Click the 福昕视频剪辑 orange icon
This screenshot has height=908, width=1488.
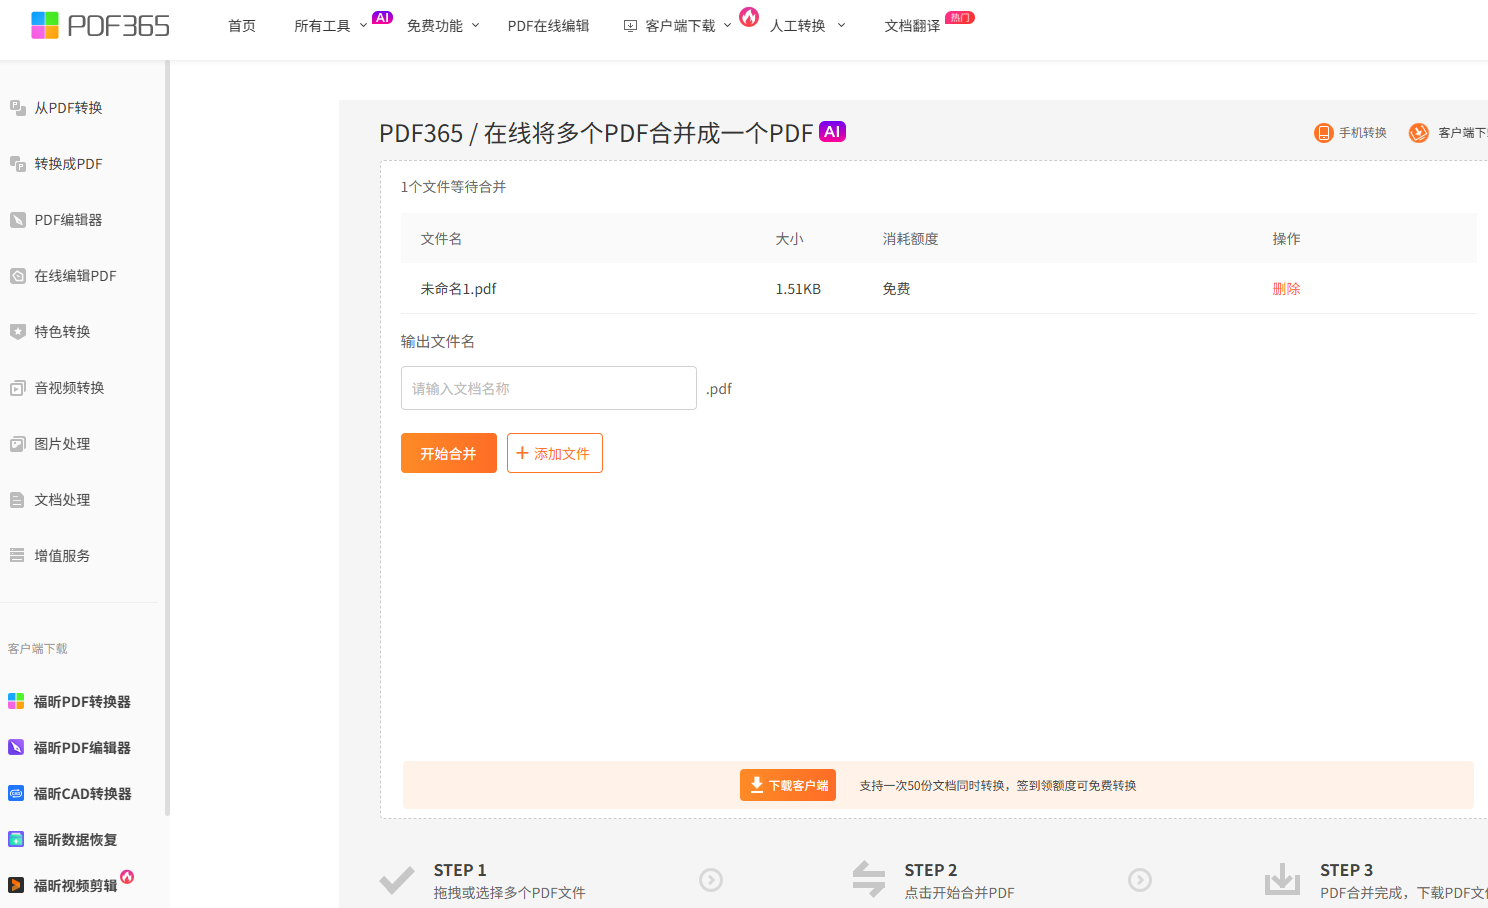pos(16,885)
